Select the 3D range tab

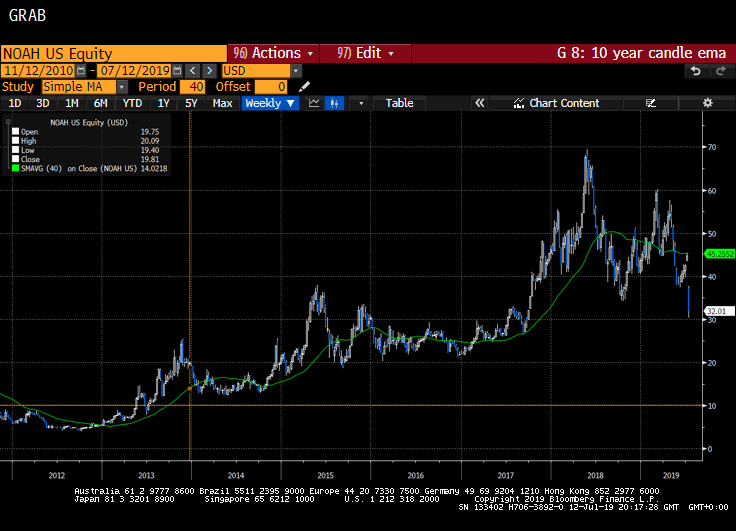tap(43, 103)
